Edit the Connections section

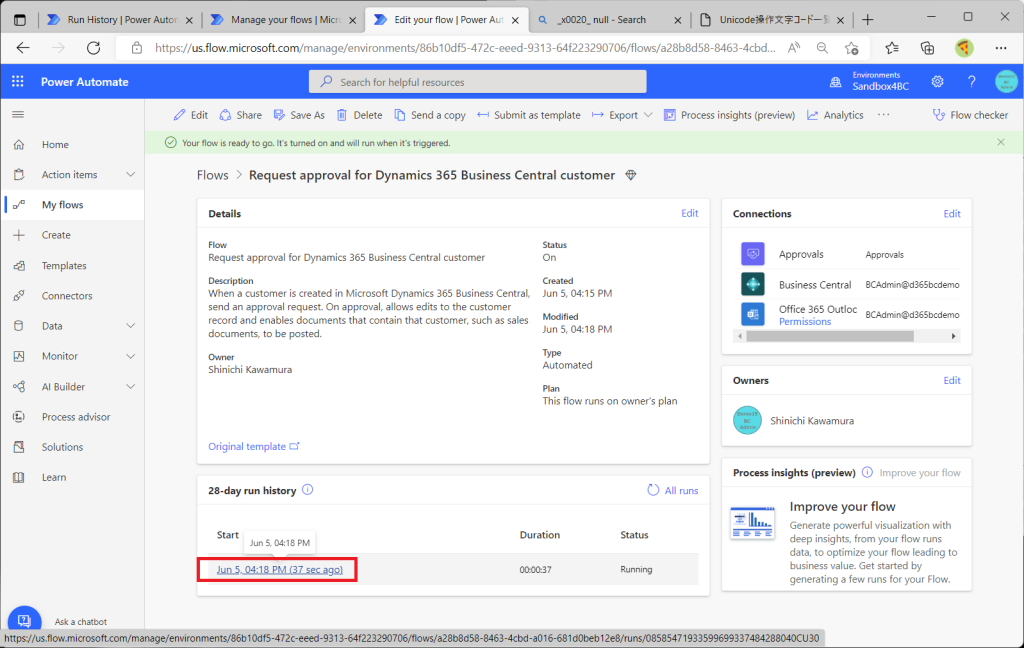pos(952,214)
